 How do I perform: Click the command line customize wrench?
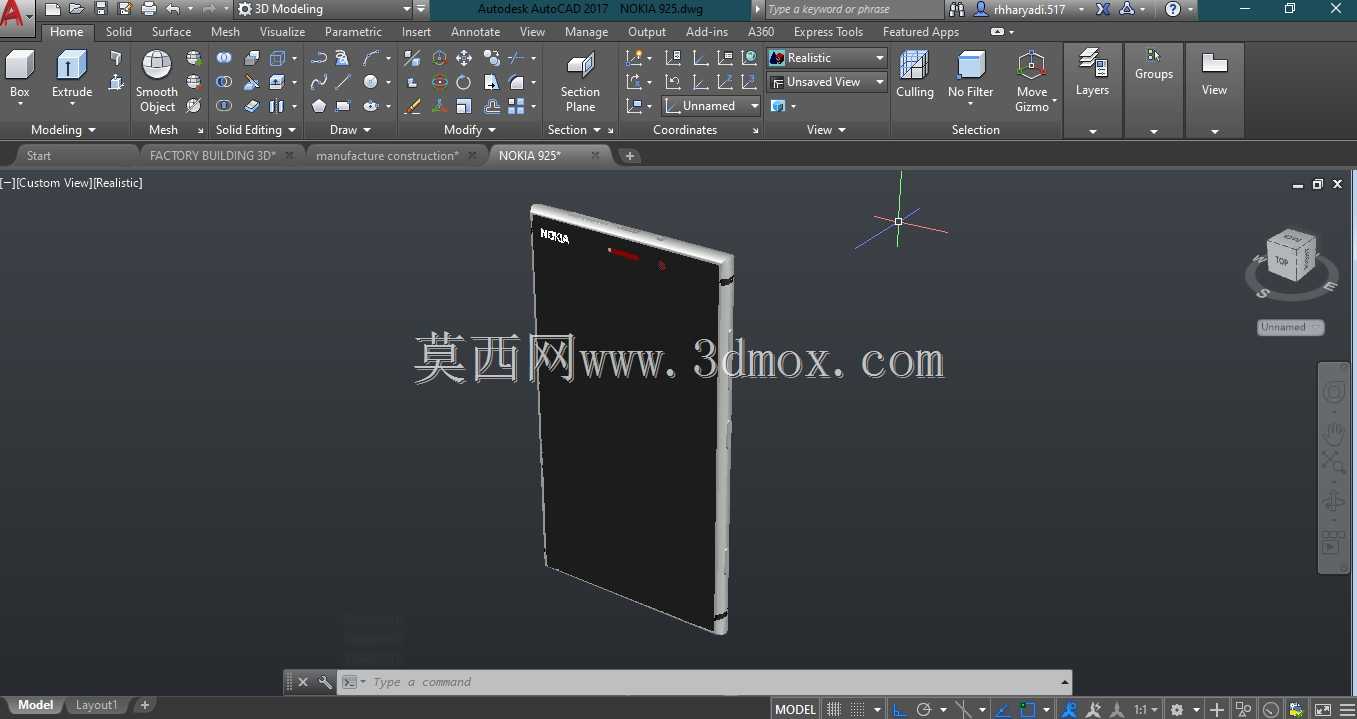(x=325, y=682)
